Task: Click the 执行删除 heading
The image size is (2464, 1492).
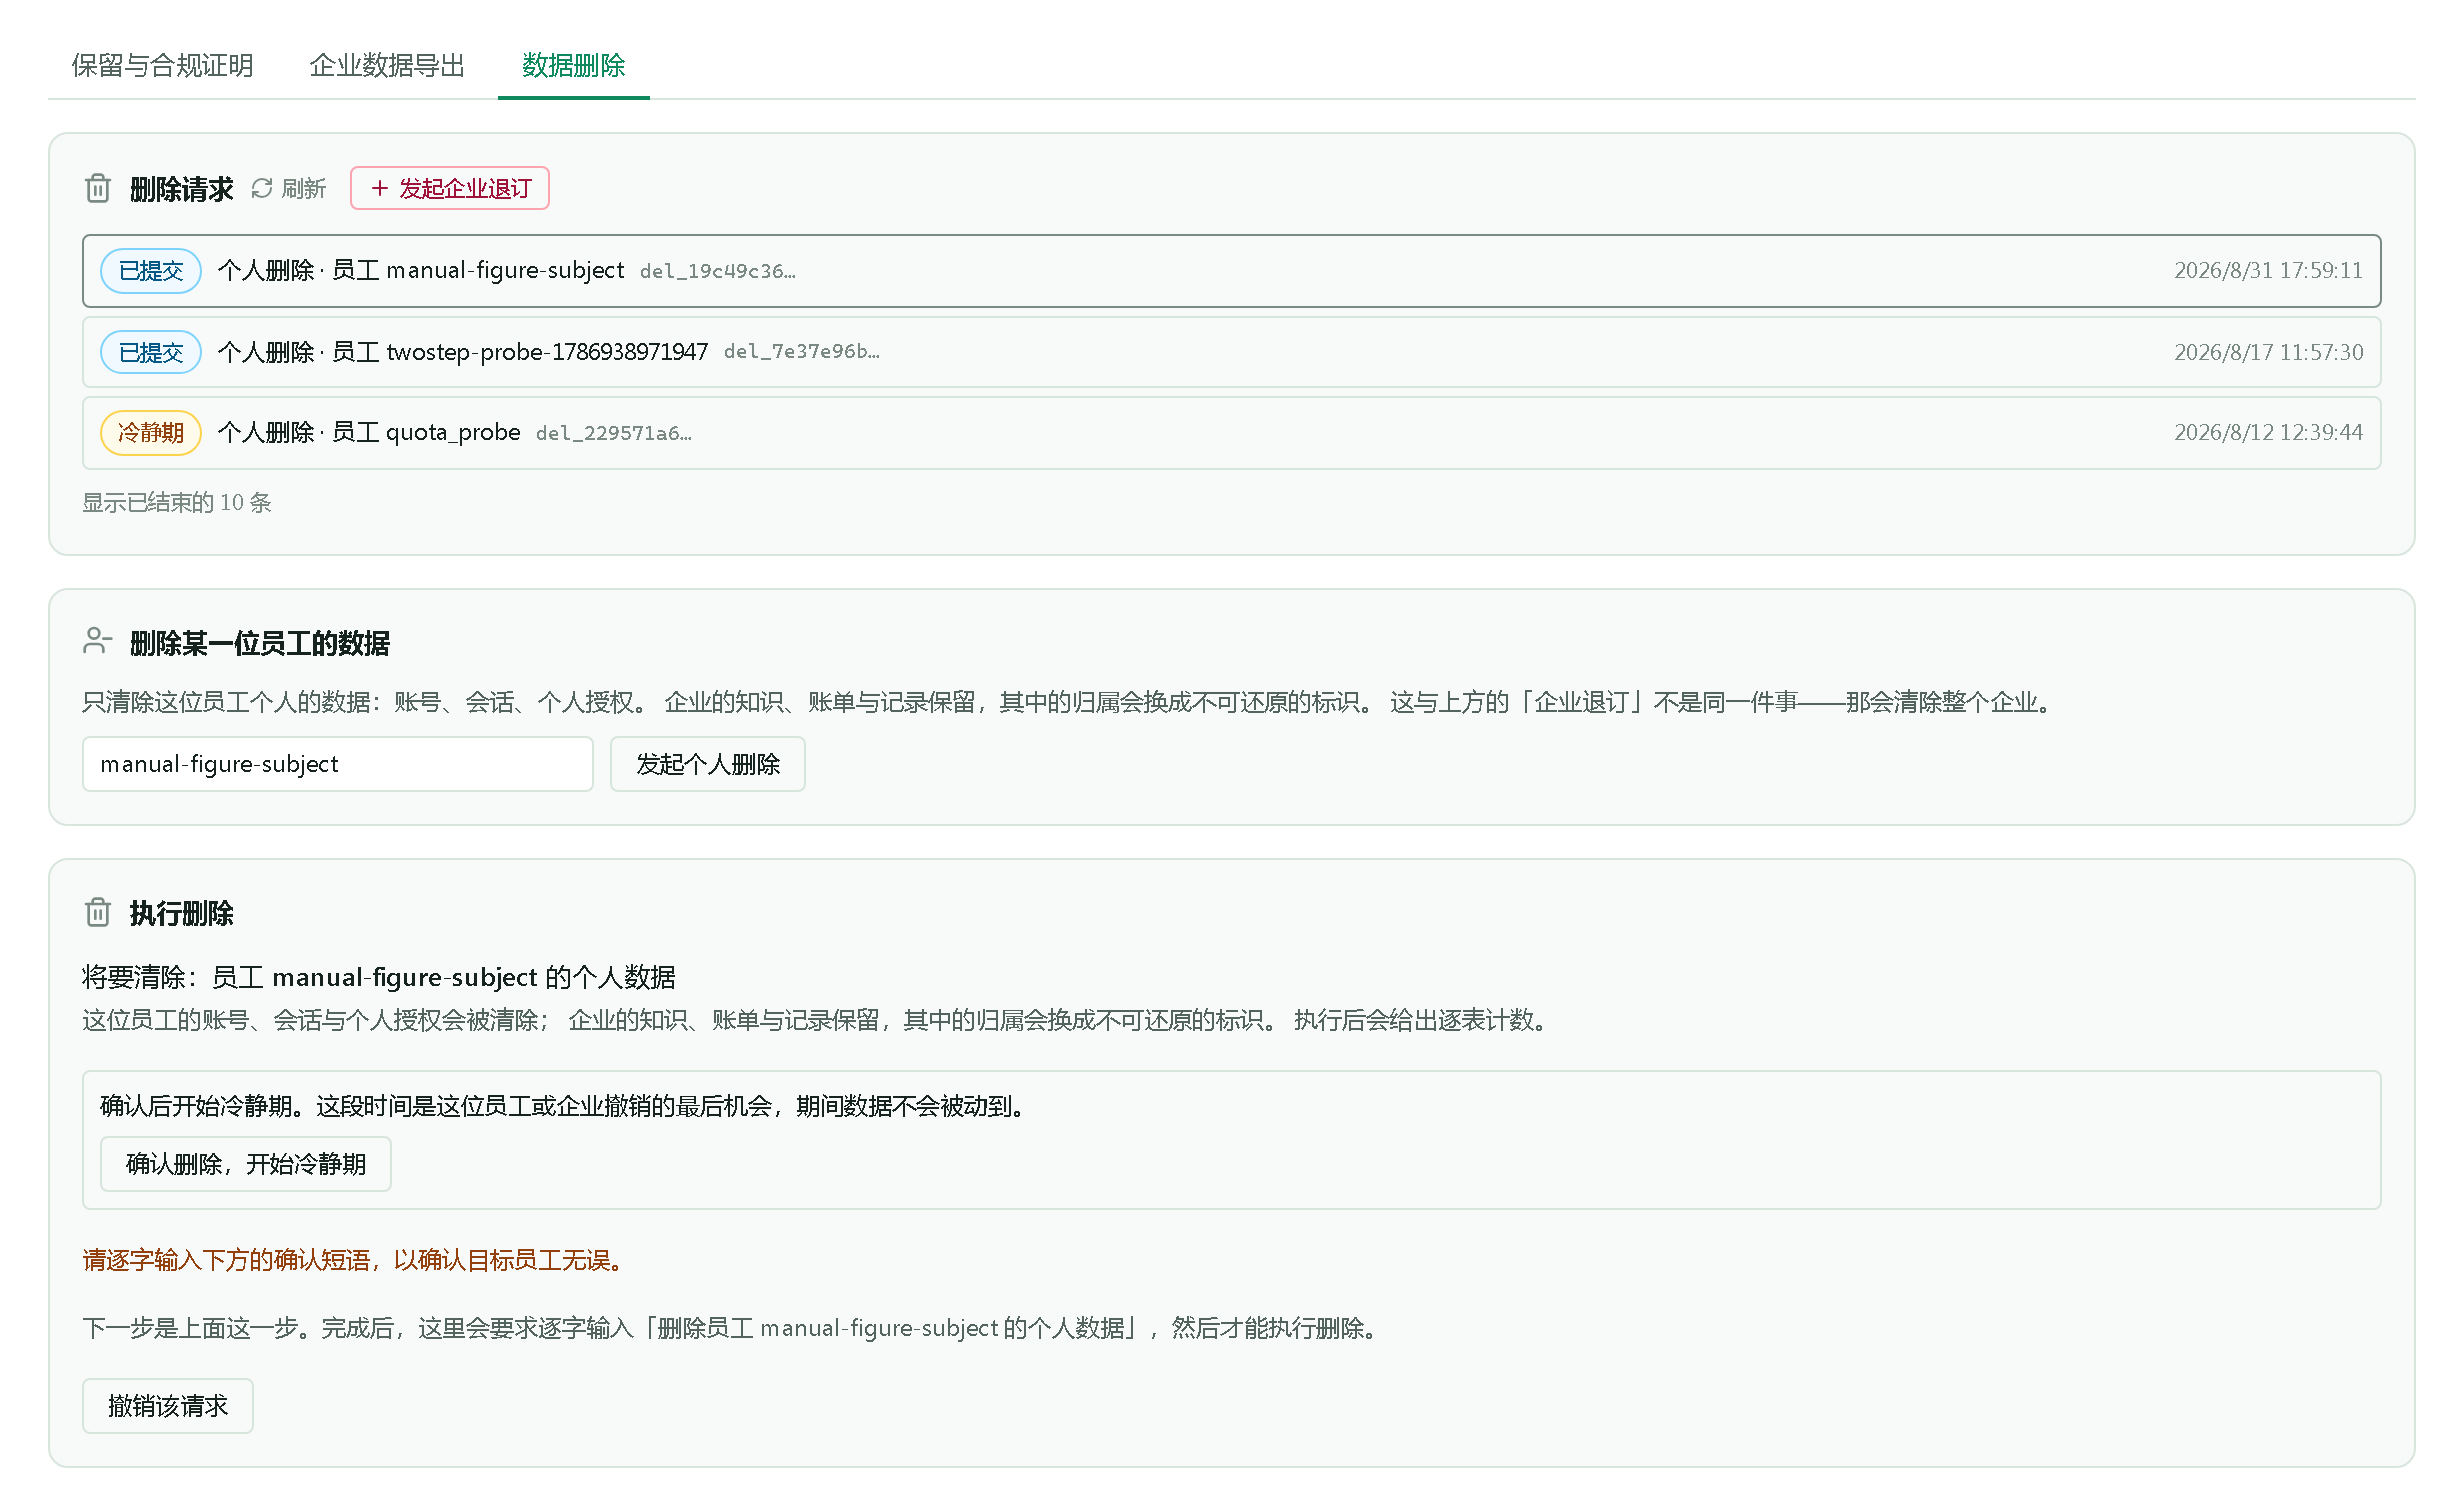Action: (182, 913)
